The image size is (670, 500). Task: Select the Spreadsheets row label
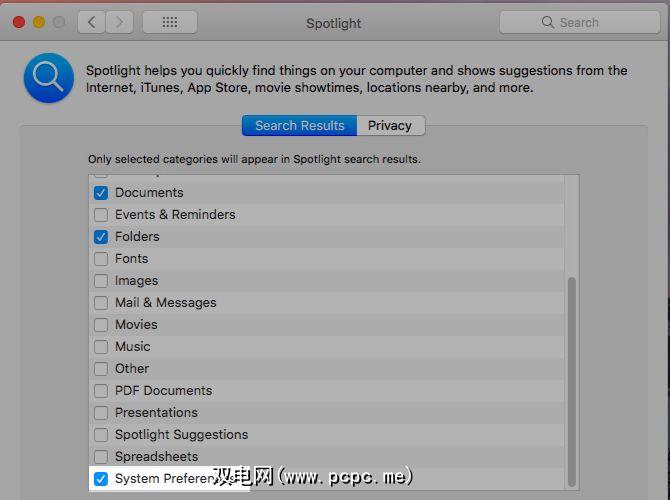pyautogui.click(x=156, y=456)
